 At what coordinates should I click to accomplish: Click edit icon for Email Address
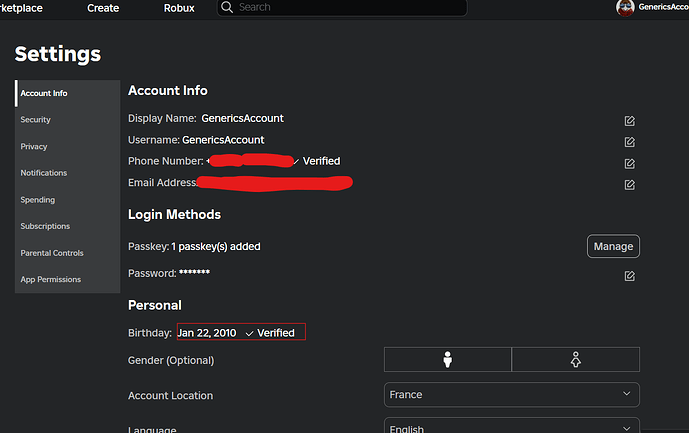point(629,185)
